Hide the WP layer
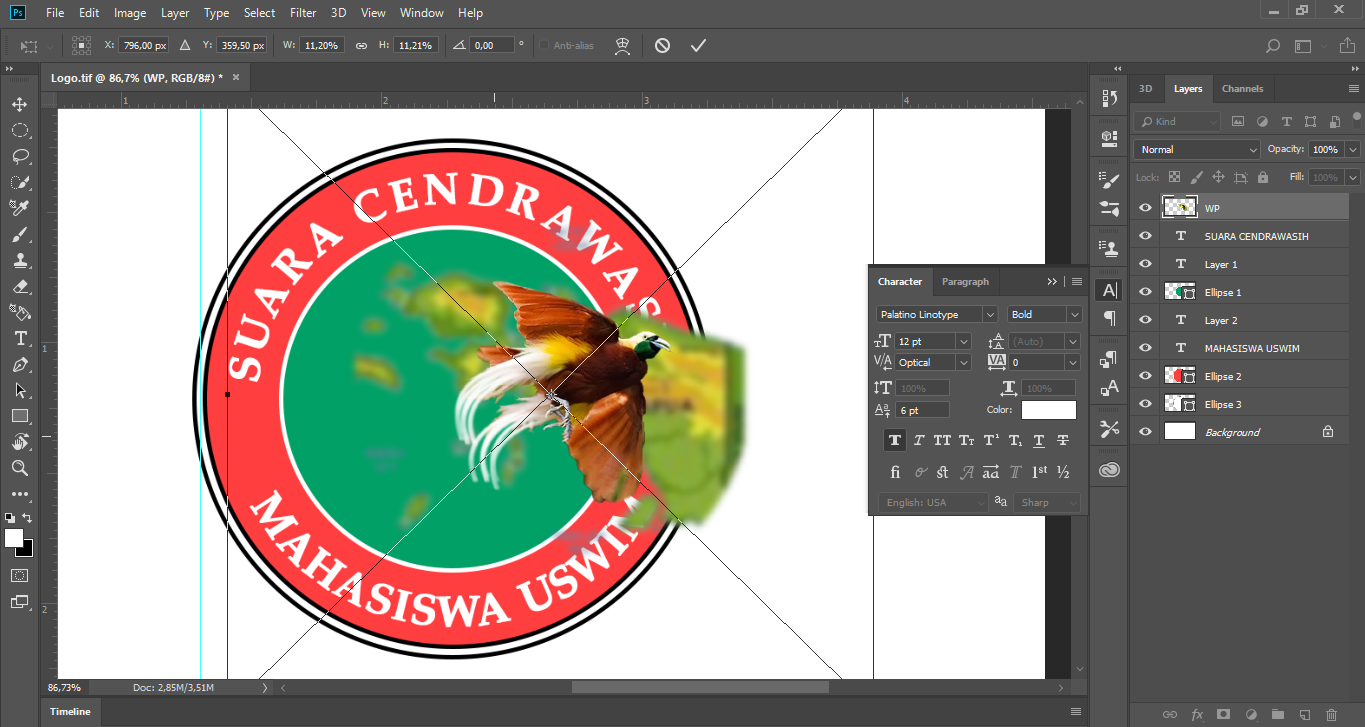 [1146, 208]
